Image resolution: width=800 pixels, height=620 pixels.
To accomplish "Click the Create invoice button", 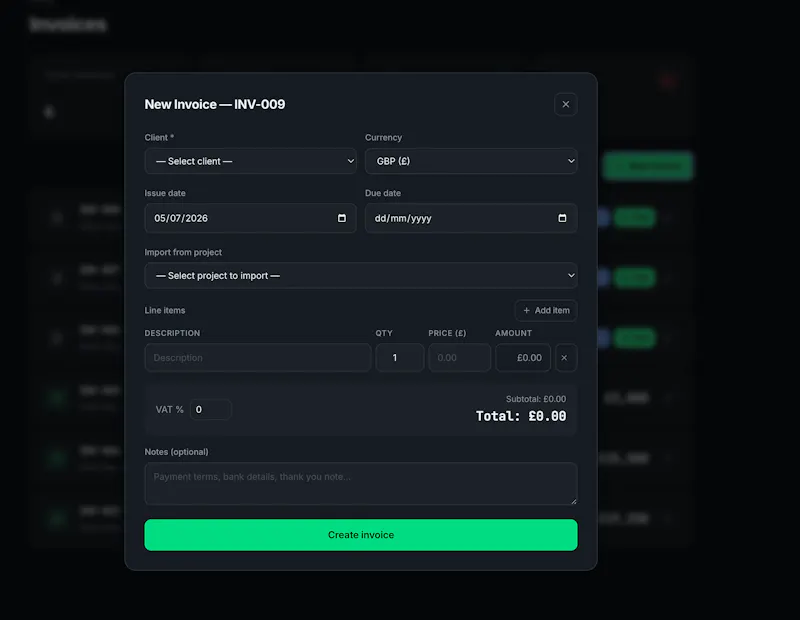I will coord(361,535).
